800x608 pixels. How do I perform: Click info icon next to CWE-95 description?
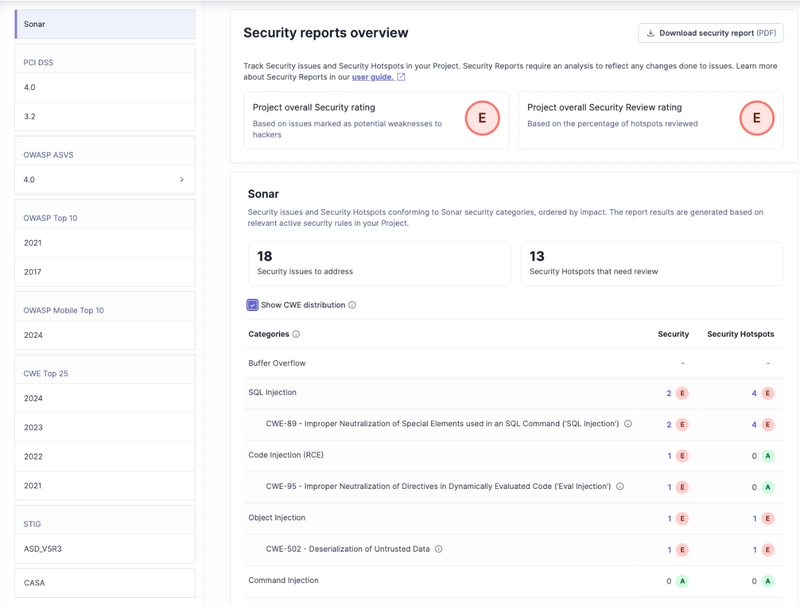click(x=620, y=487)
